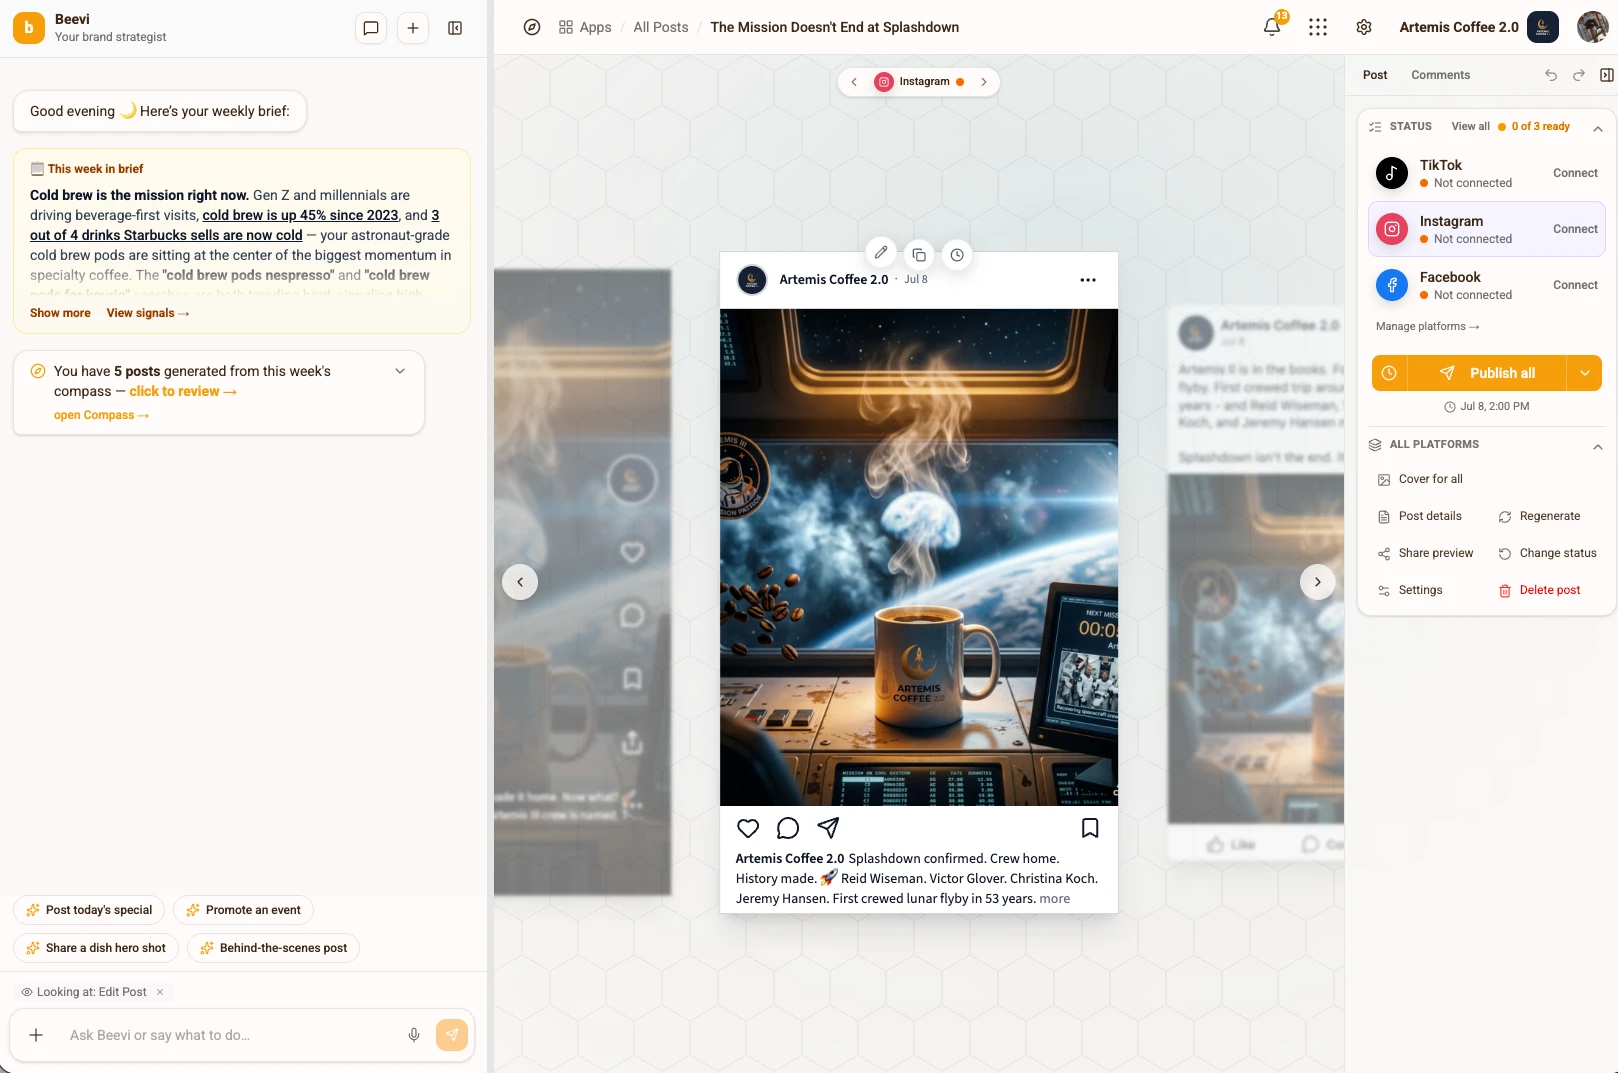
Task: Click the pencil edit icon above the post
Action: click(x=881, y=253)
